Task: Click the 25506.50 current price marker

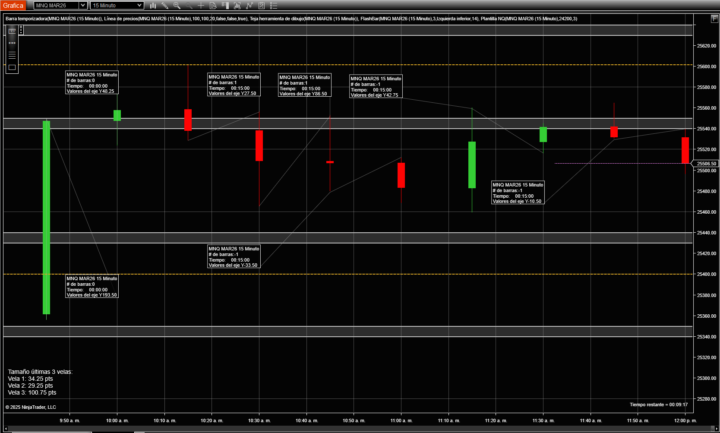Action: point(705,163)
